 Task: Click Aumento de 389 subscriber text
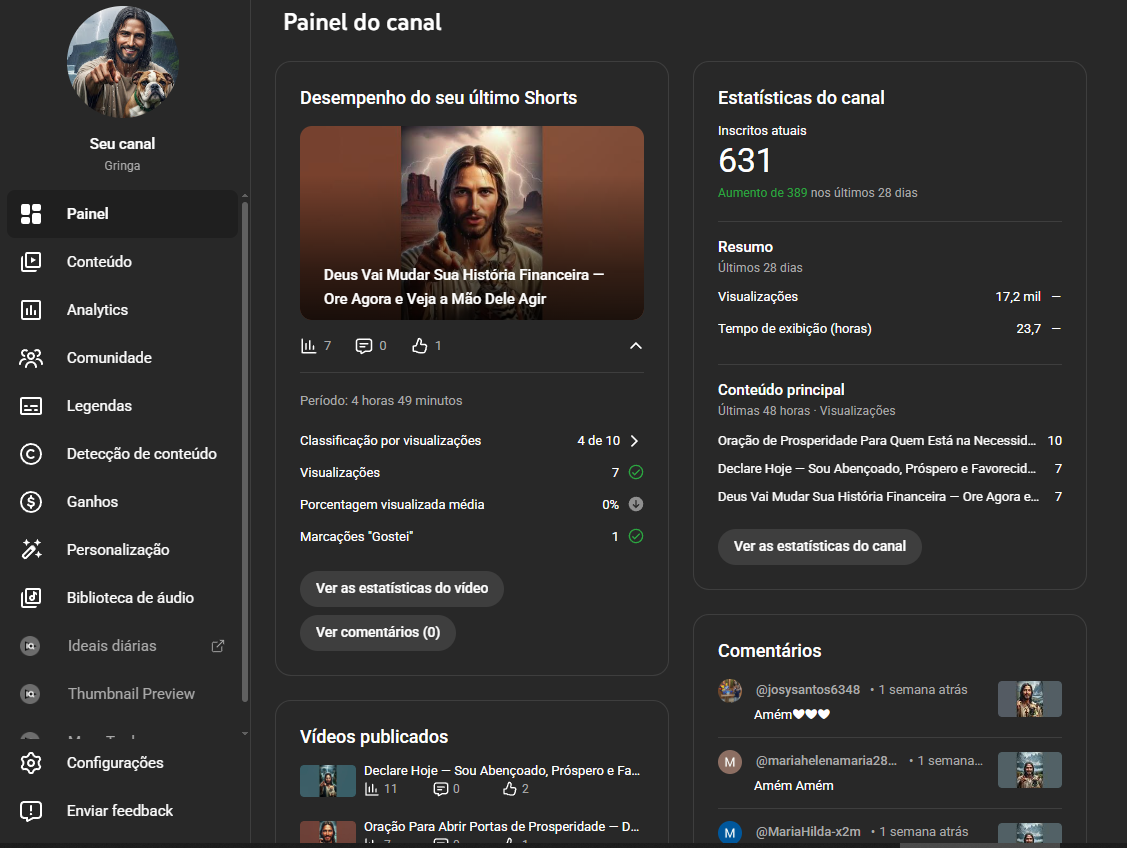click(763, 193)
